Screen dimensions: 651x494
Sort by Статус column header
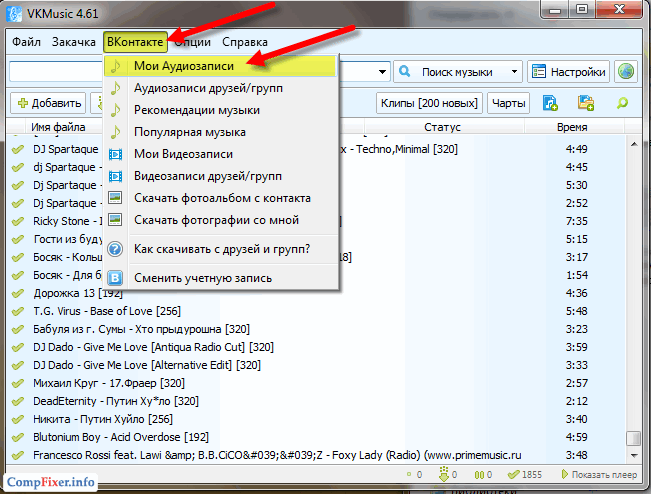443,127
